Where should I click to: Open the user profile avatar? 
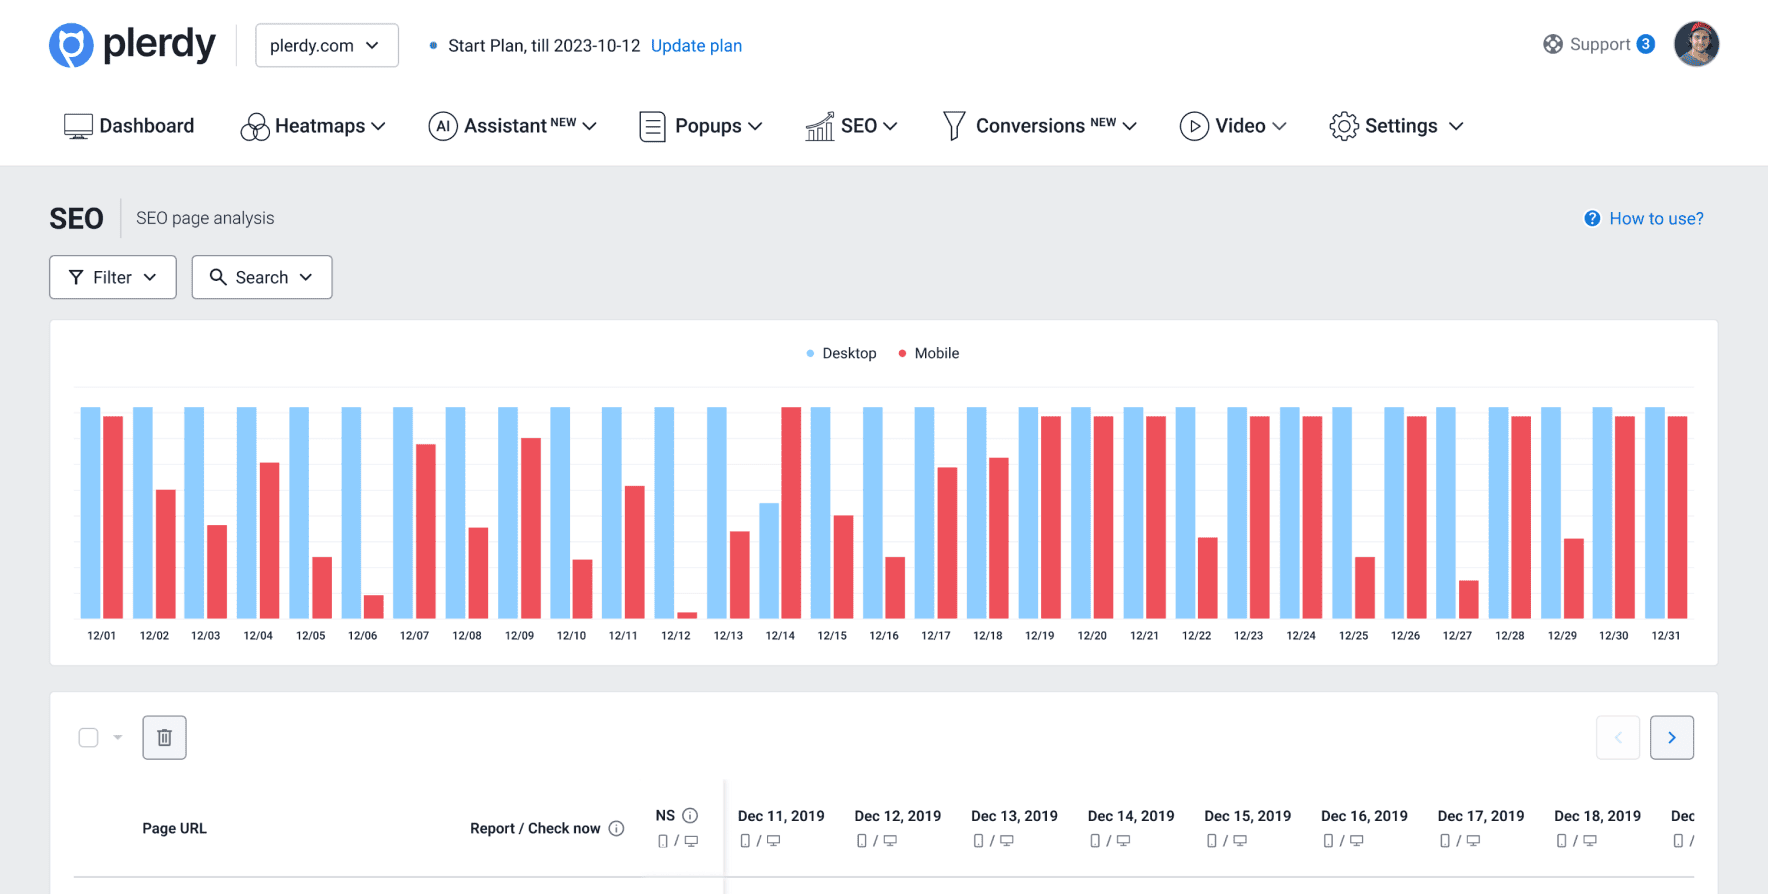pyautogui.click(x=1696, y=45)
